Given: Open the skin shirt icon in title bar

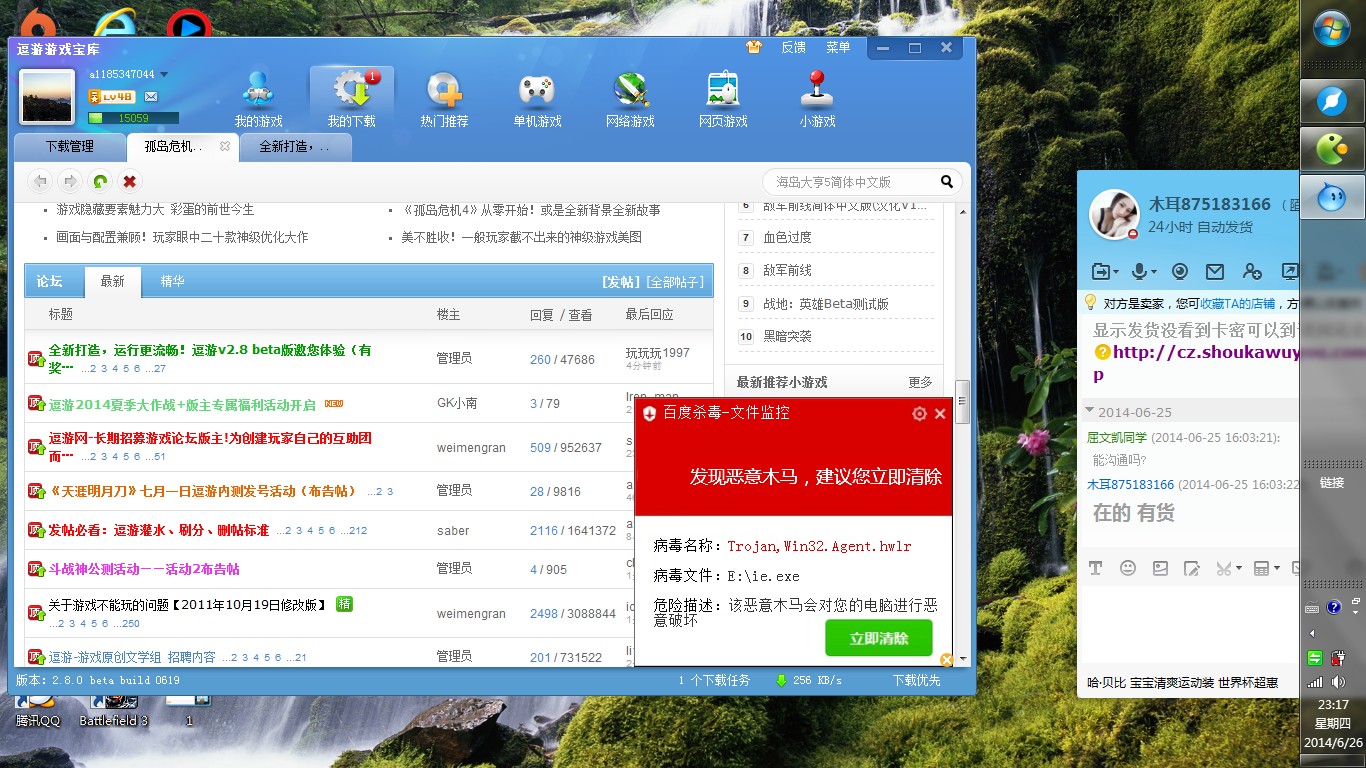Looking at the screenshot, I should click(x=754, y=47).
